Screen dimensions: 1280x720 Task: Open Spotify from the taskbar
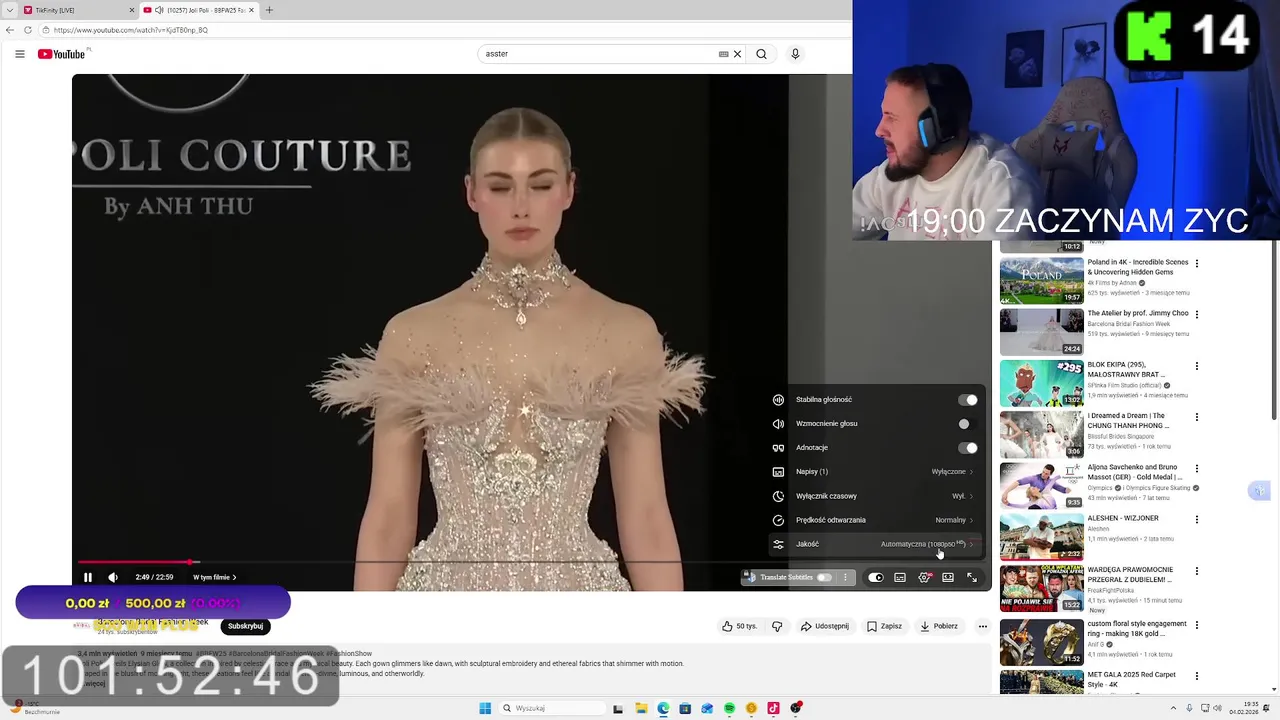coord(729,708)
